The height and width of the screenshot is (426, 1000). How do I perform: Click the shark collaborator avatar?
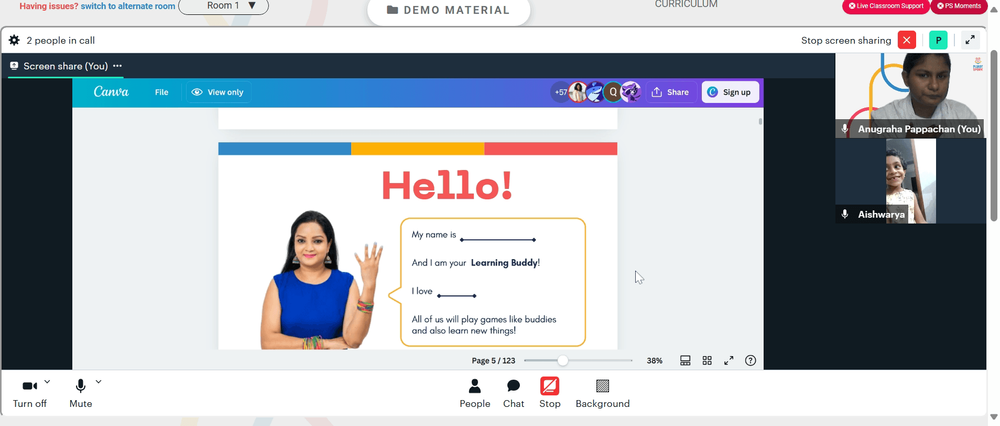[595, 92]
